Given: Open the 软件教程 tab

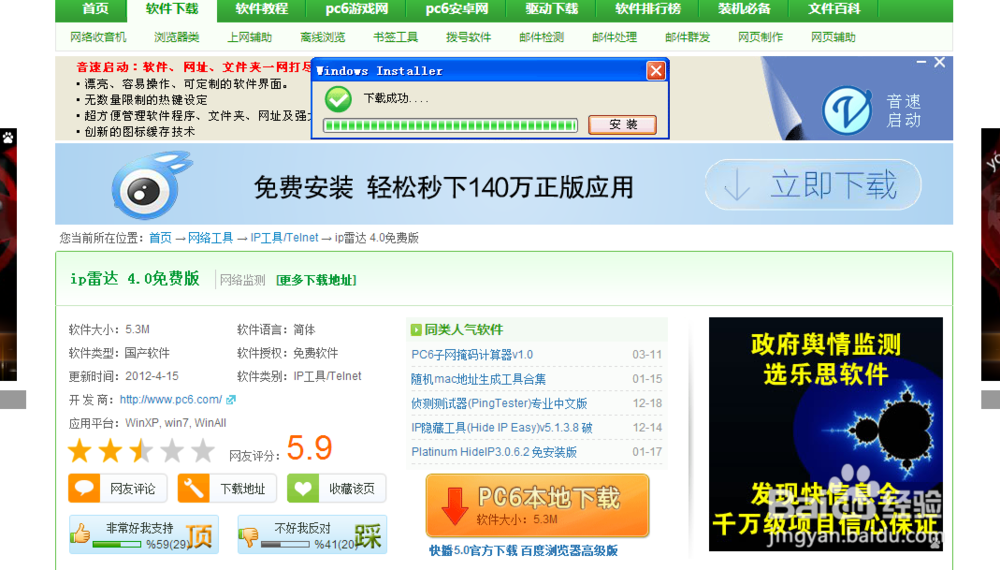Looking at the screenshot, I should 261,9.
